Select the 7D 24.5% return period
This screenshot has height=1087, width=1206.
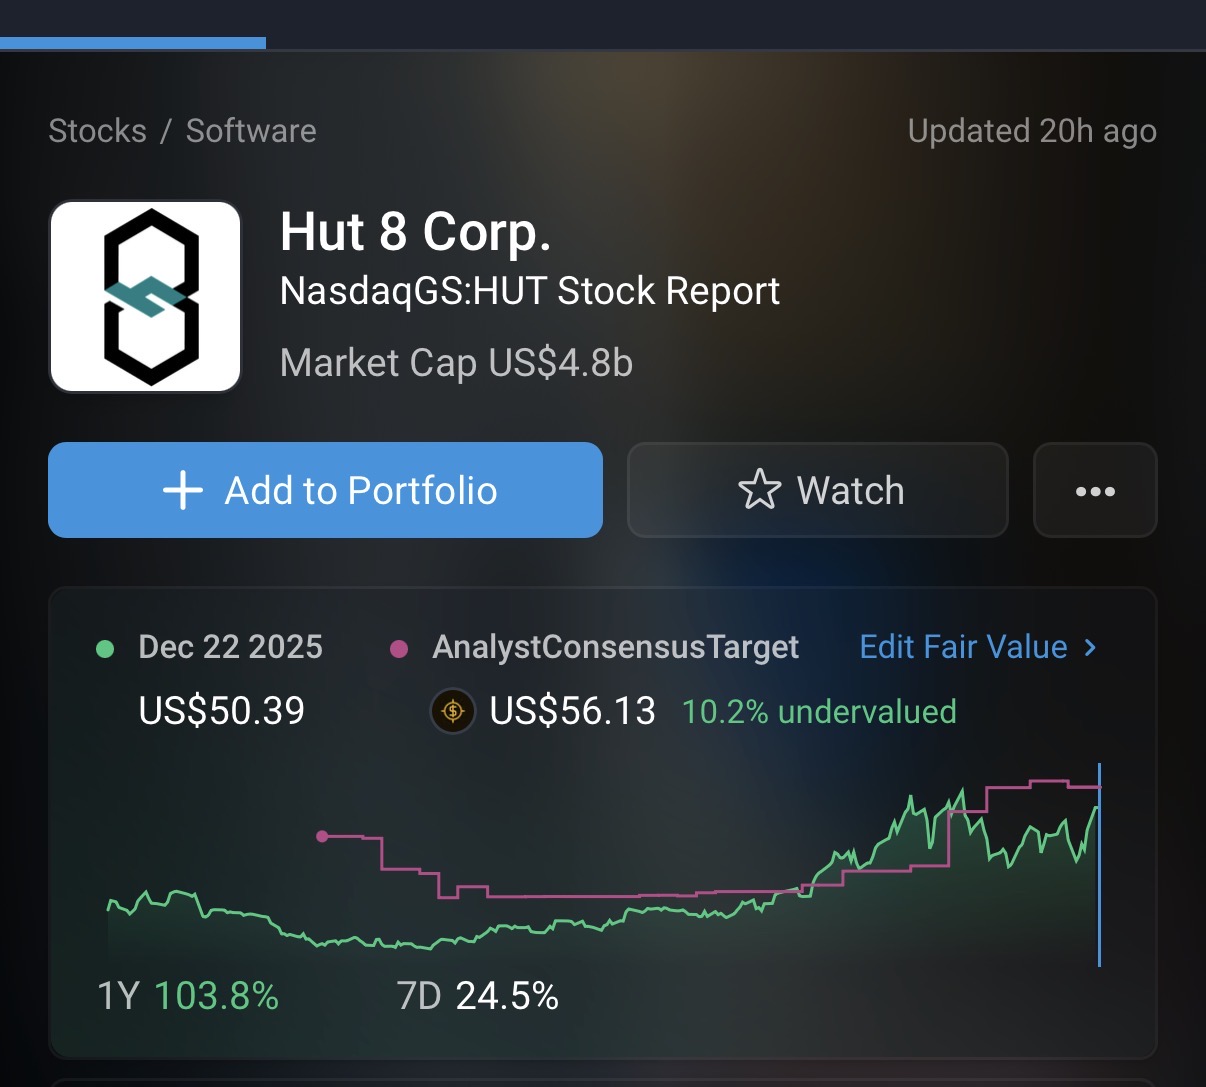click(x=477, y=996)
